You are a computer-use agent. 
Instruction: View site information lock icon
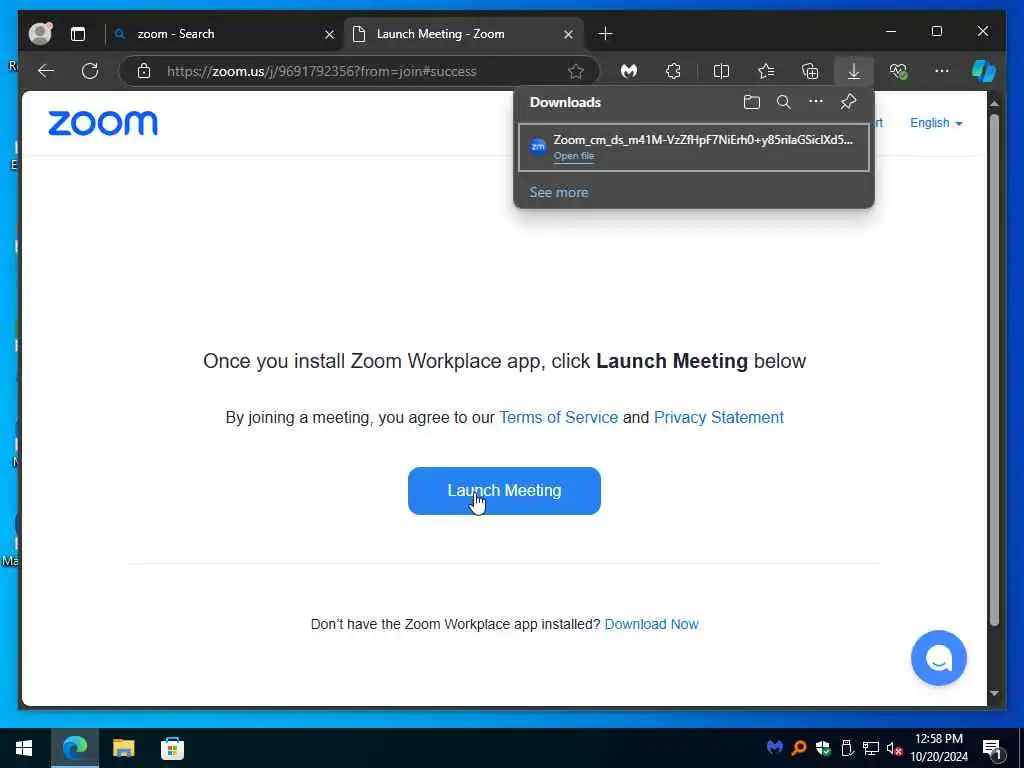click(144, 71)
